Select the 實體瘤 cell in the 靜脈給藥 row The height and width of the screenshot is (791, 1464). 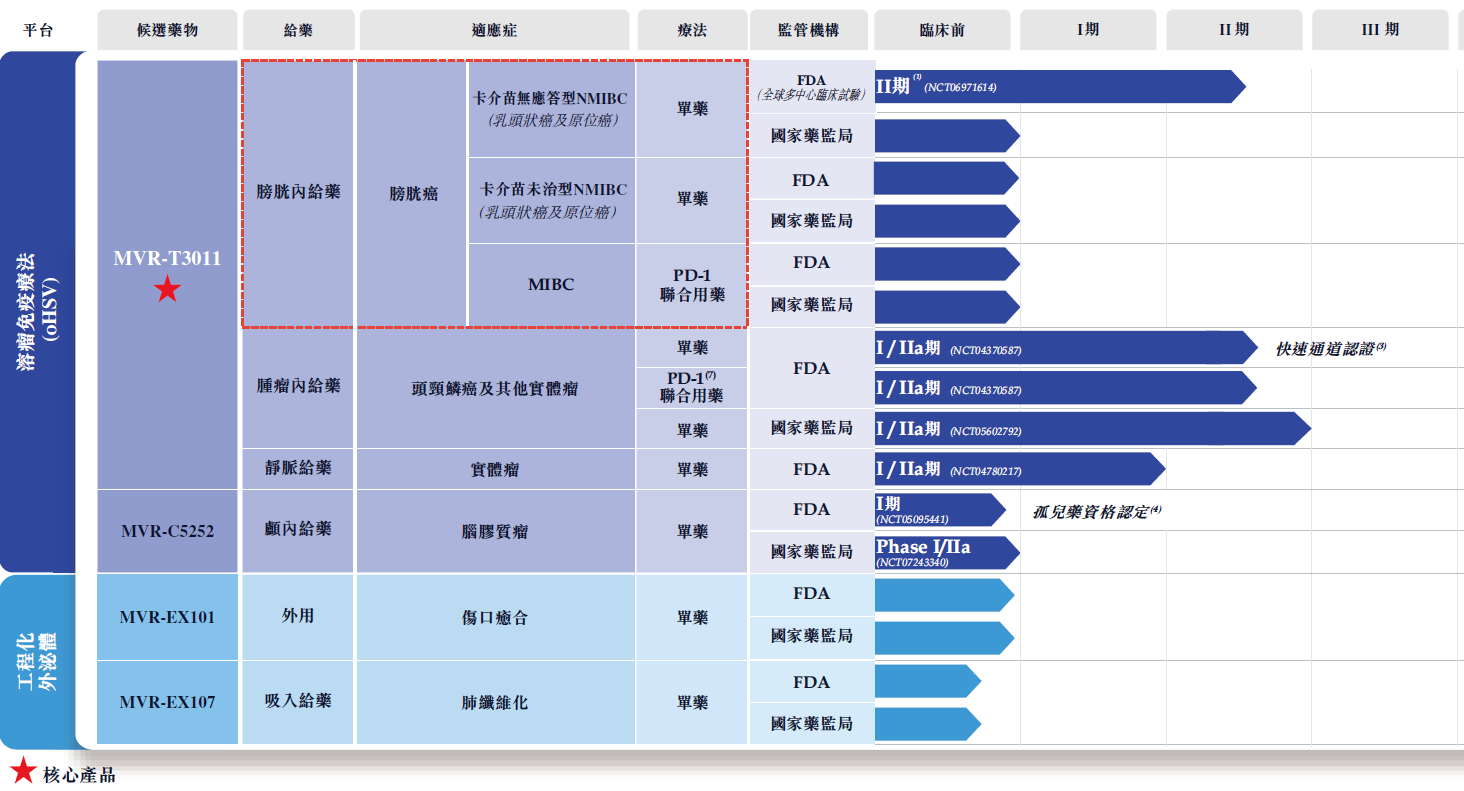coord(496,469)
